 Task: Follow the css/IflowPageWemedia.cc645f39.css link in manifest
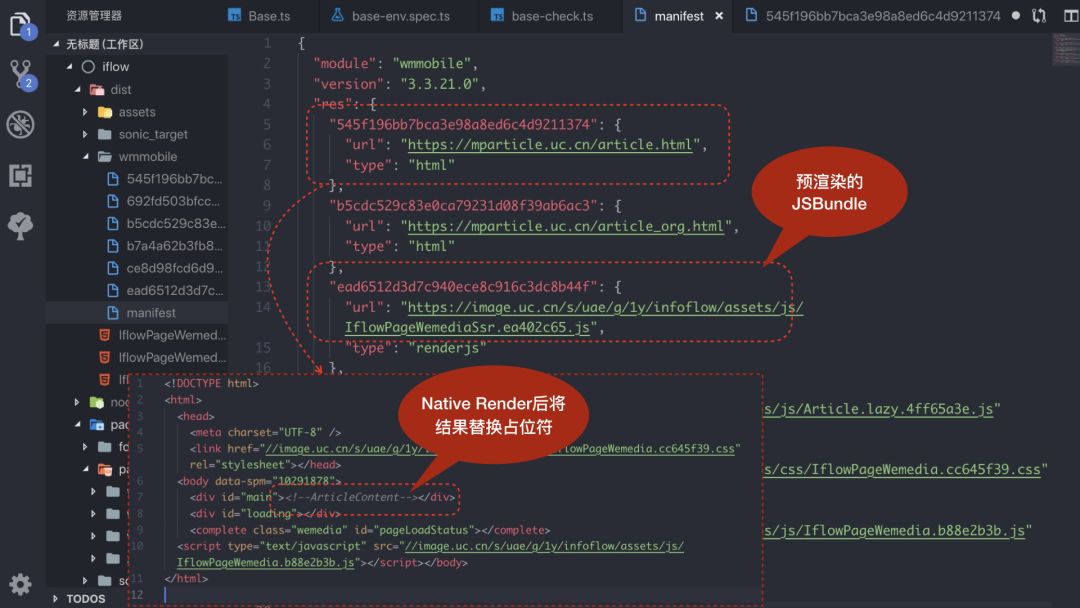coord(902,470)
